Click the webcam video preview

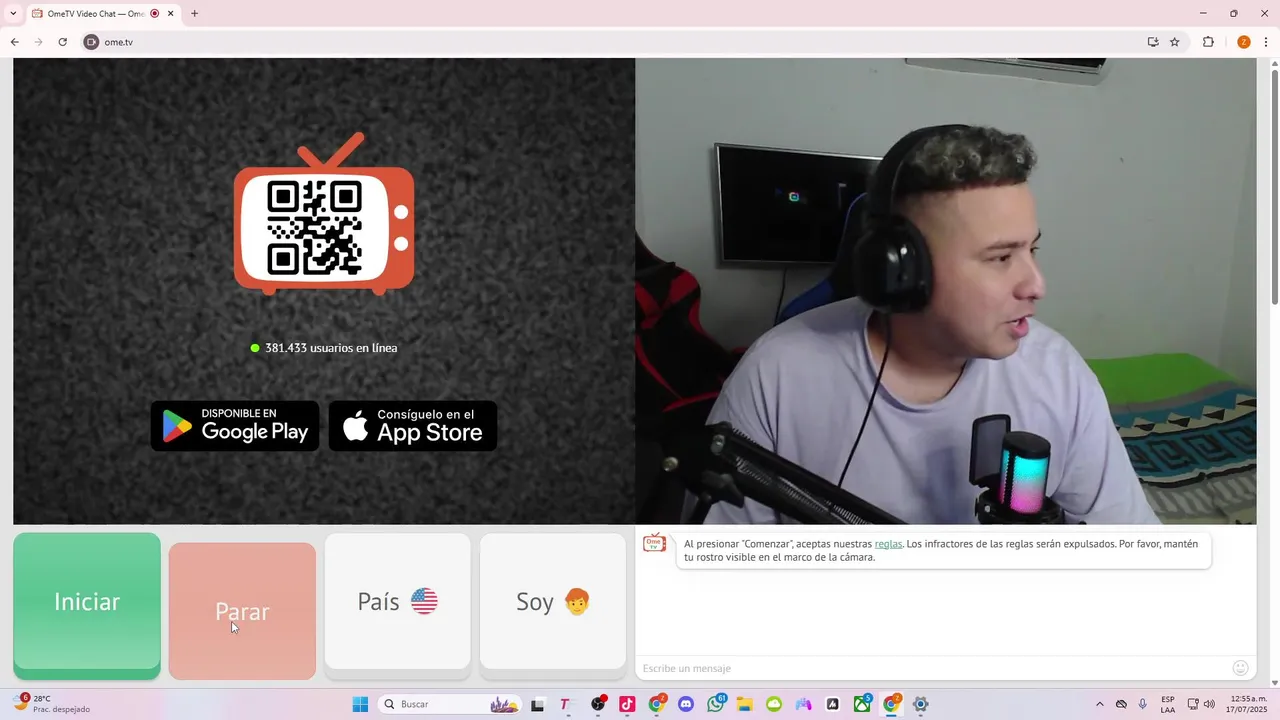coord(946,291)
